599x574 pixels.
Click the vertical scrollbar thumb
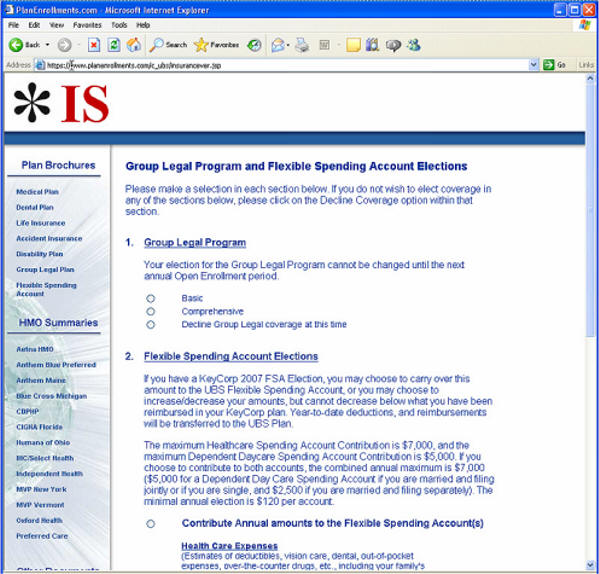[x=590, y=210]
